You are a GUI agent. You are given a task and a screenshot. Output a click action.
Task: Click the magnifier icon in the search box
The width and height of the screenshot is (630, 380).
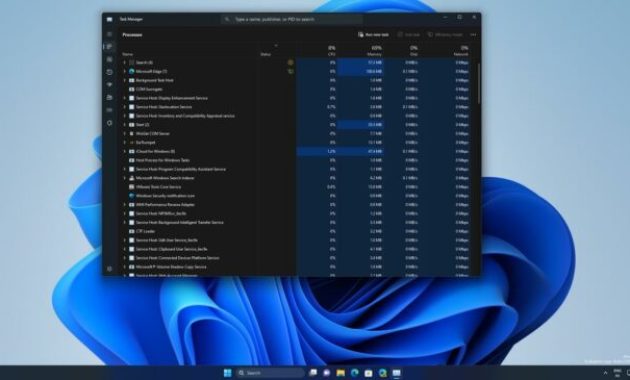tap(227, 19)
